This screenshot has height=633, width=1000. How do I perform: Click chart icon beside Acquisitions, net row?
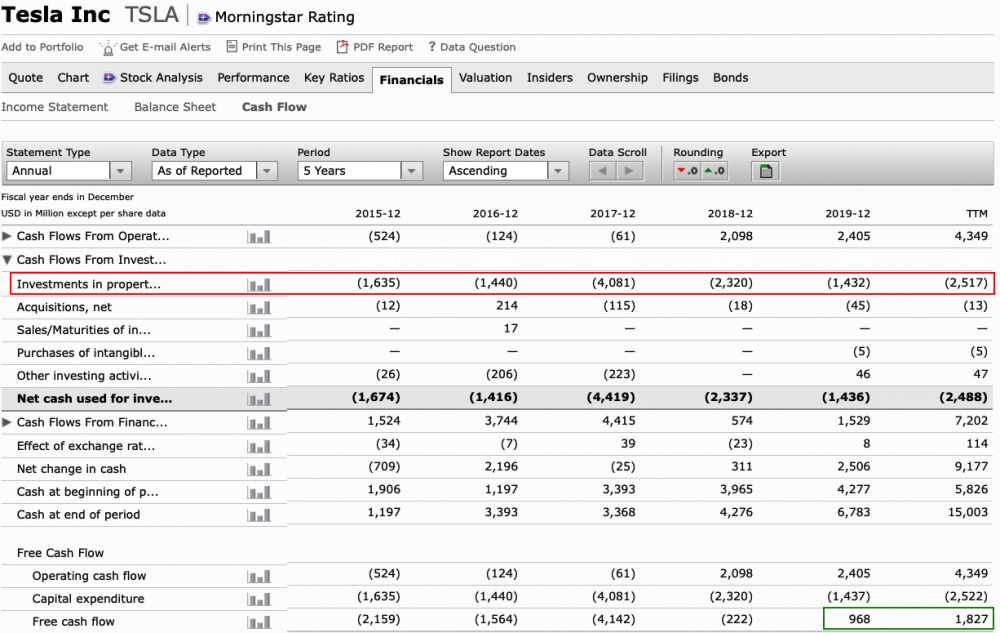click(x=259, y=308)
